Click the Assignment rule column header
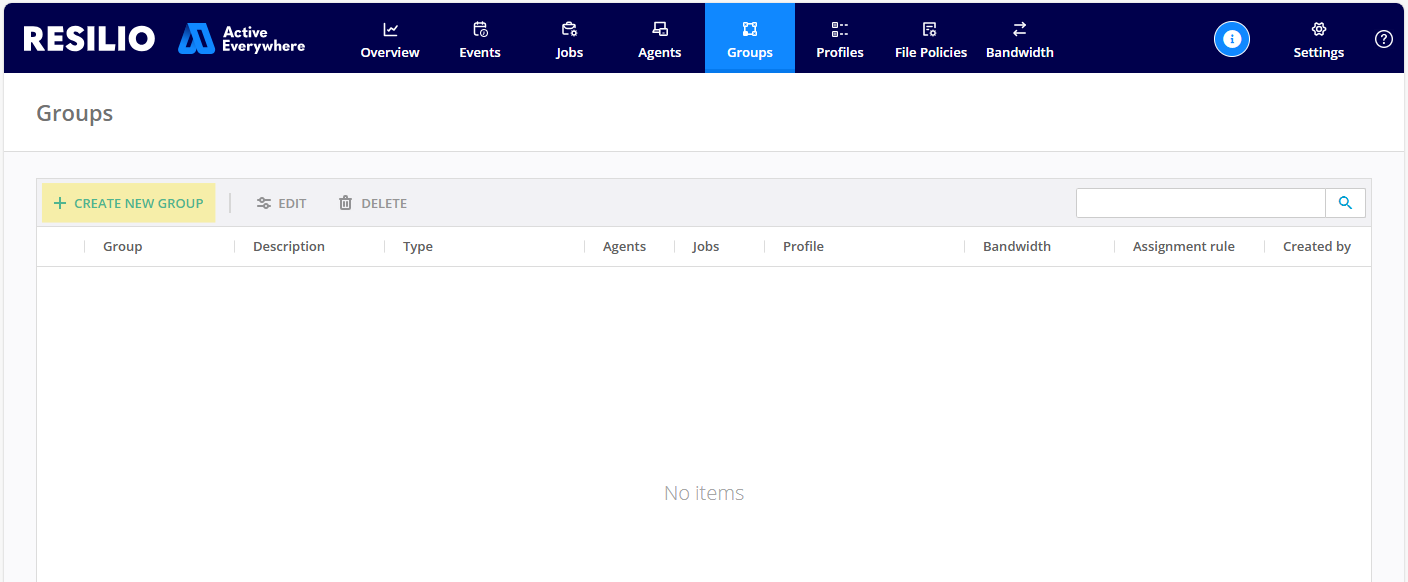The width and height of the screenshot is (1408, 582). click(1183, 247)
